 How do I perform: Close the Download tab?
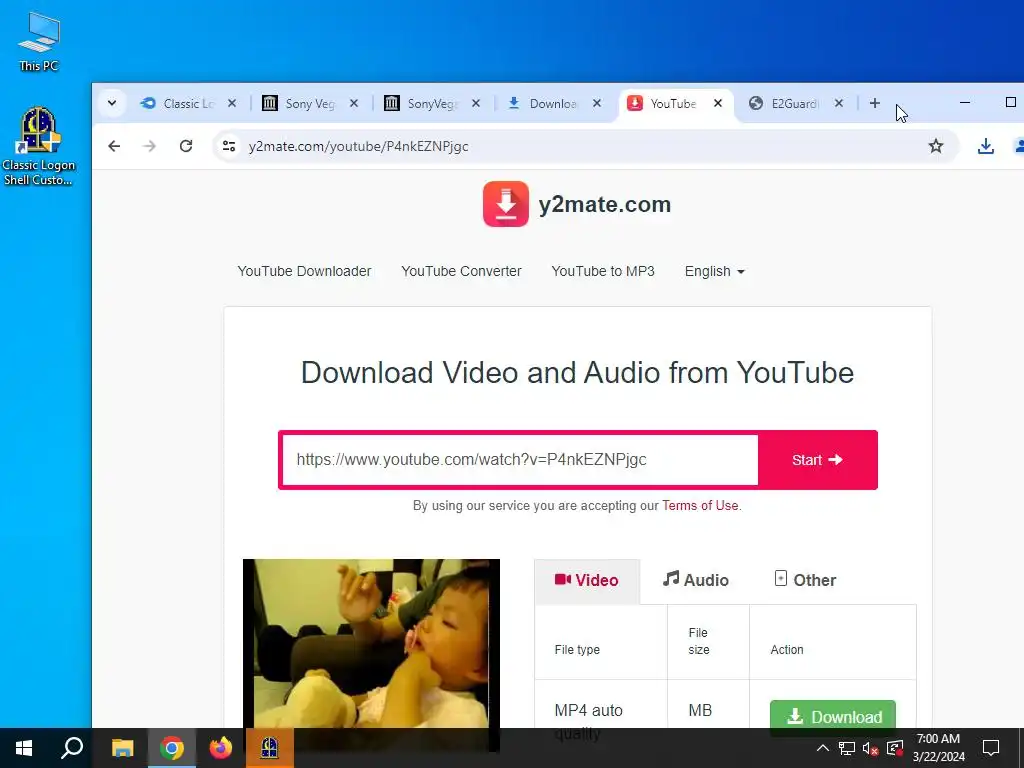tap(597, 103)
